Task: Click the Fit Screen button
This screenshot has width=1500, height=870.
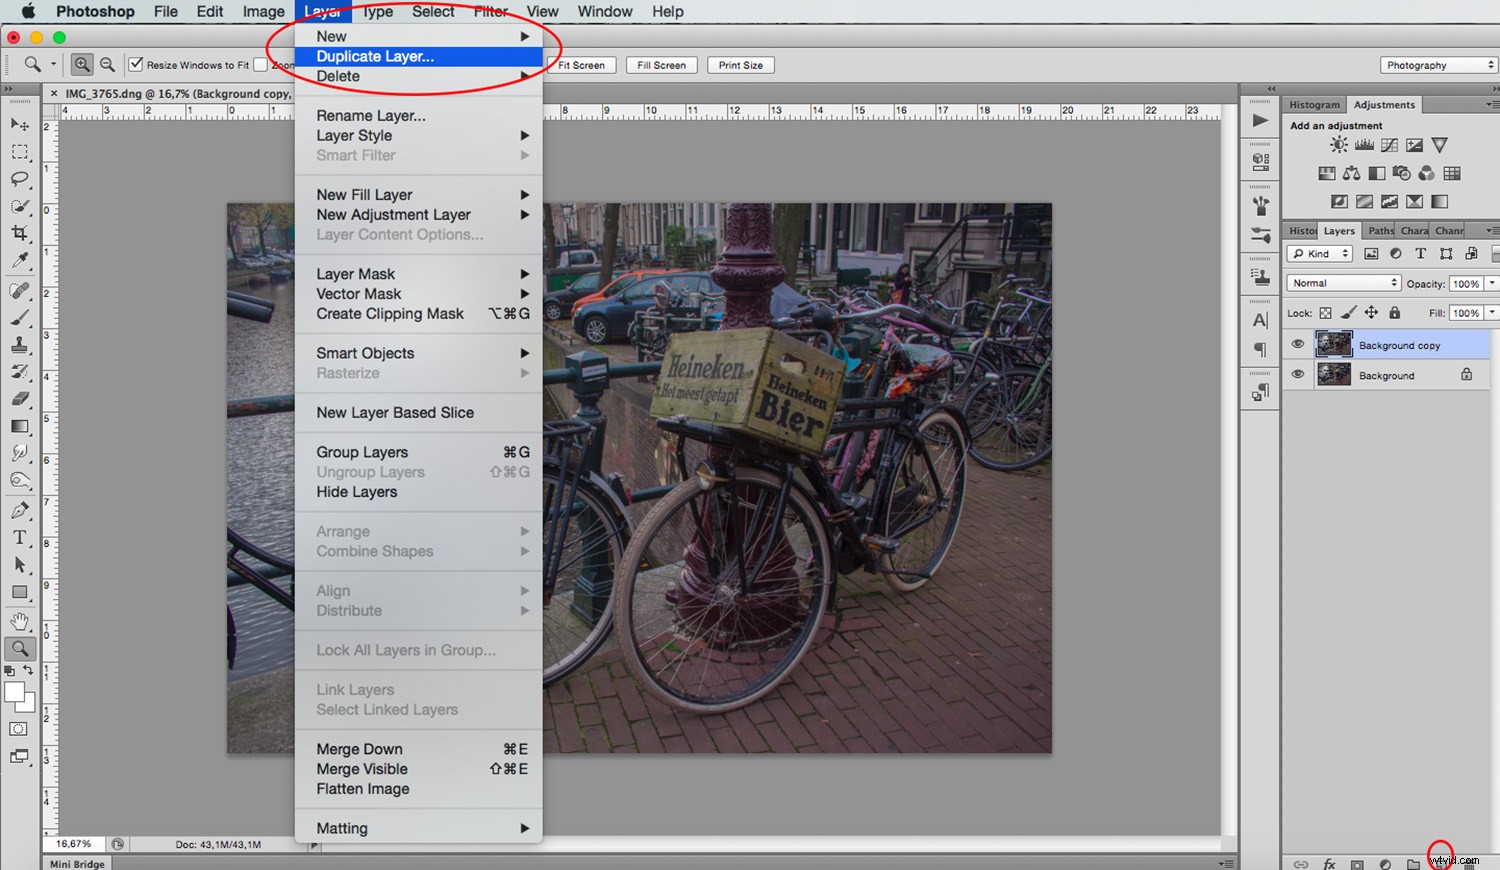Action: click(x=581, y=65)
